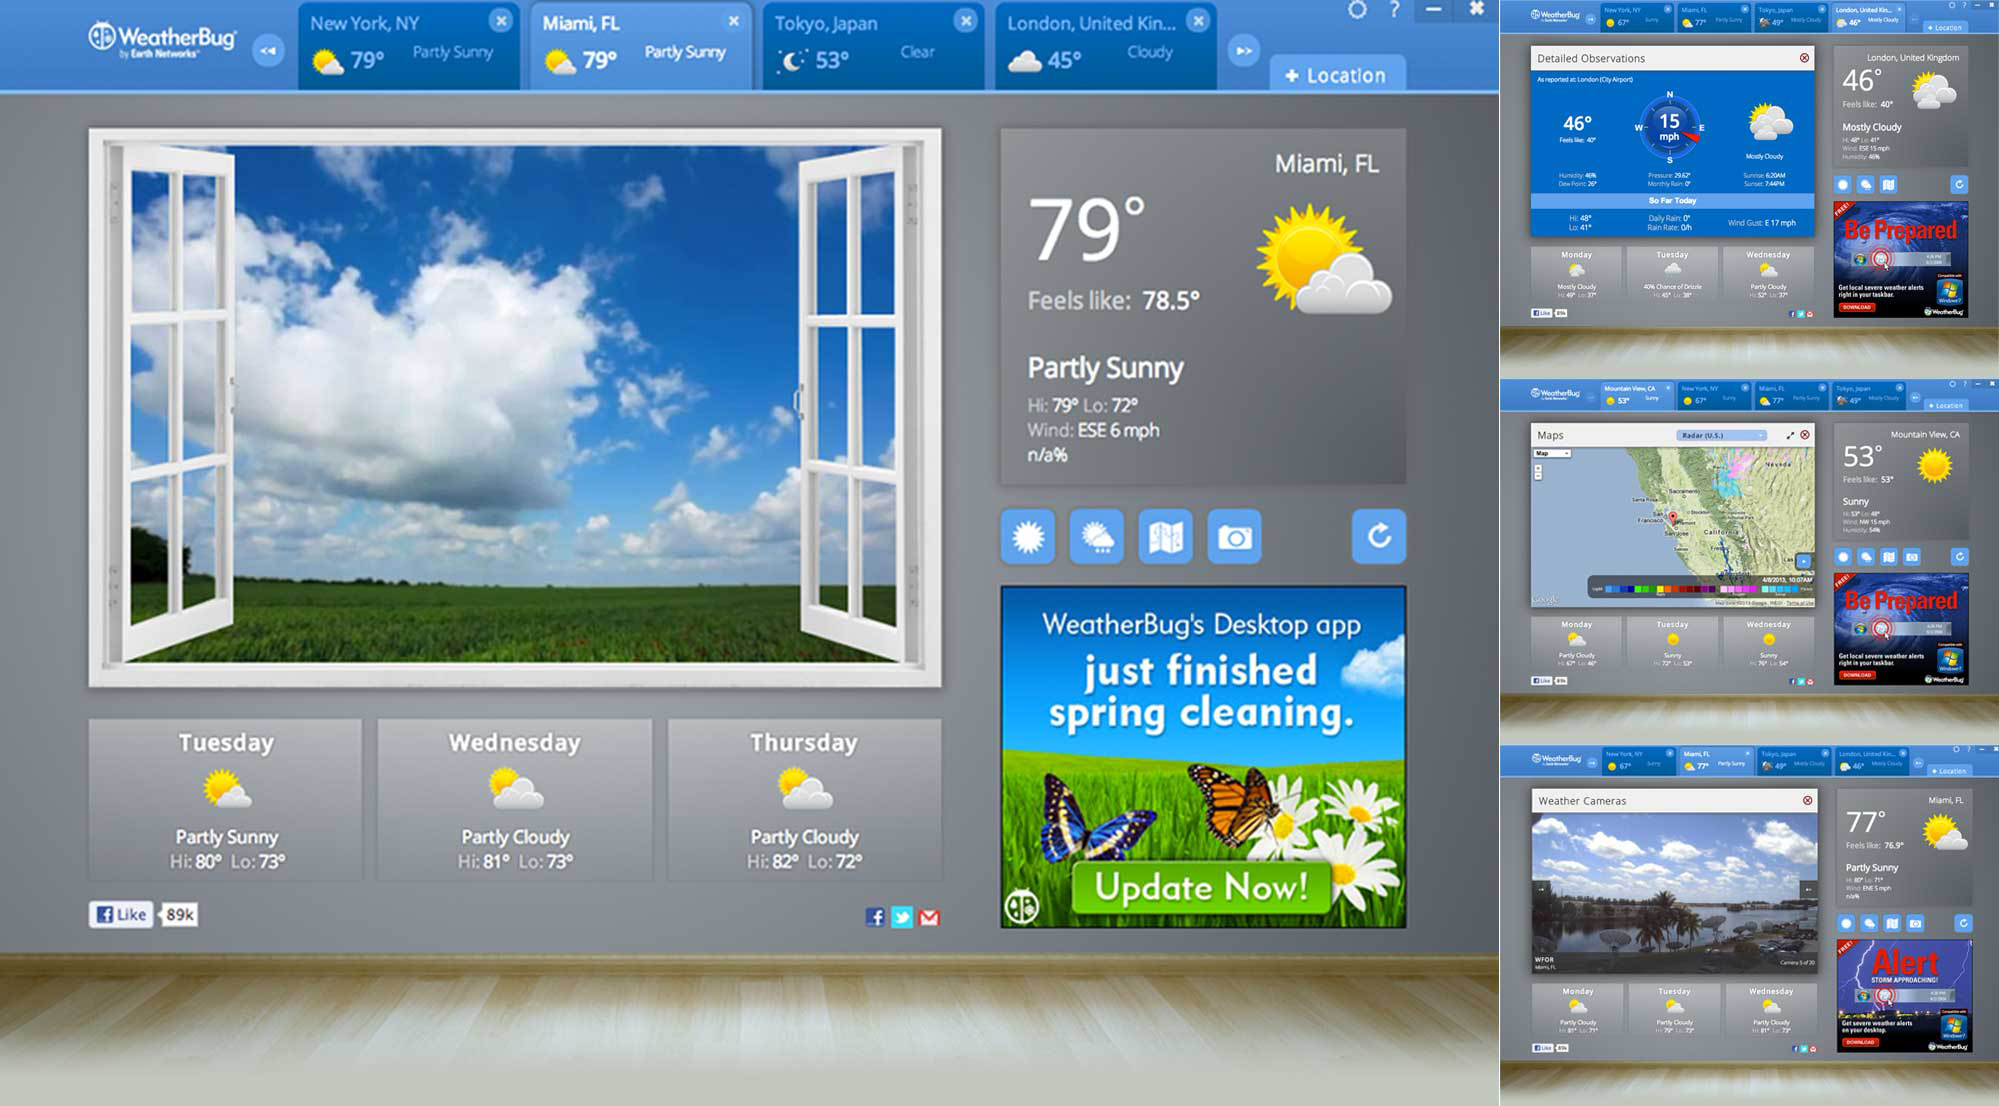Open the Thursday Hi 82° forecast card
The width and height of the screenshot is (1999, 1106).
(804, 799)
